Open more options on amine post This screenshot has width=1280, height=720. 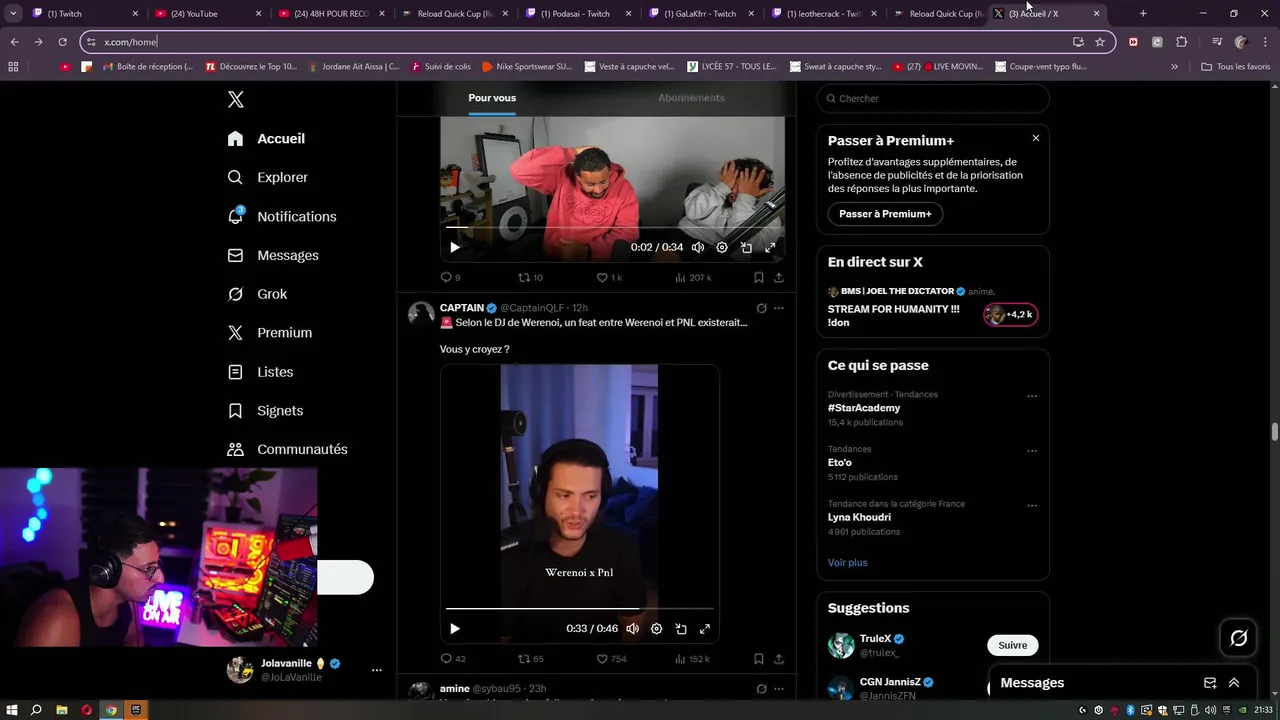[x=779, y=689]
